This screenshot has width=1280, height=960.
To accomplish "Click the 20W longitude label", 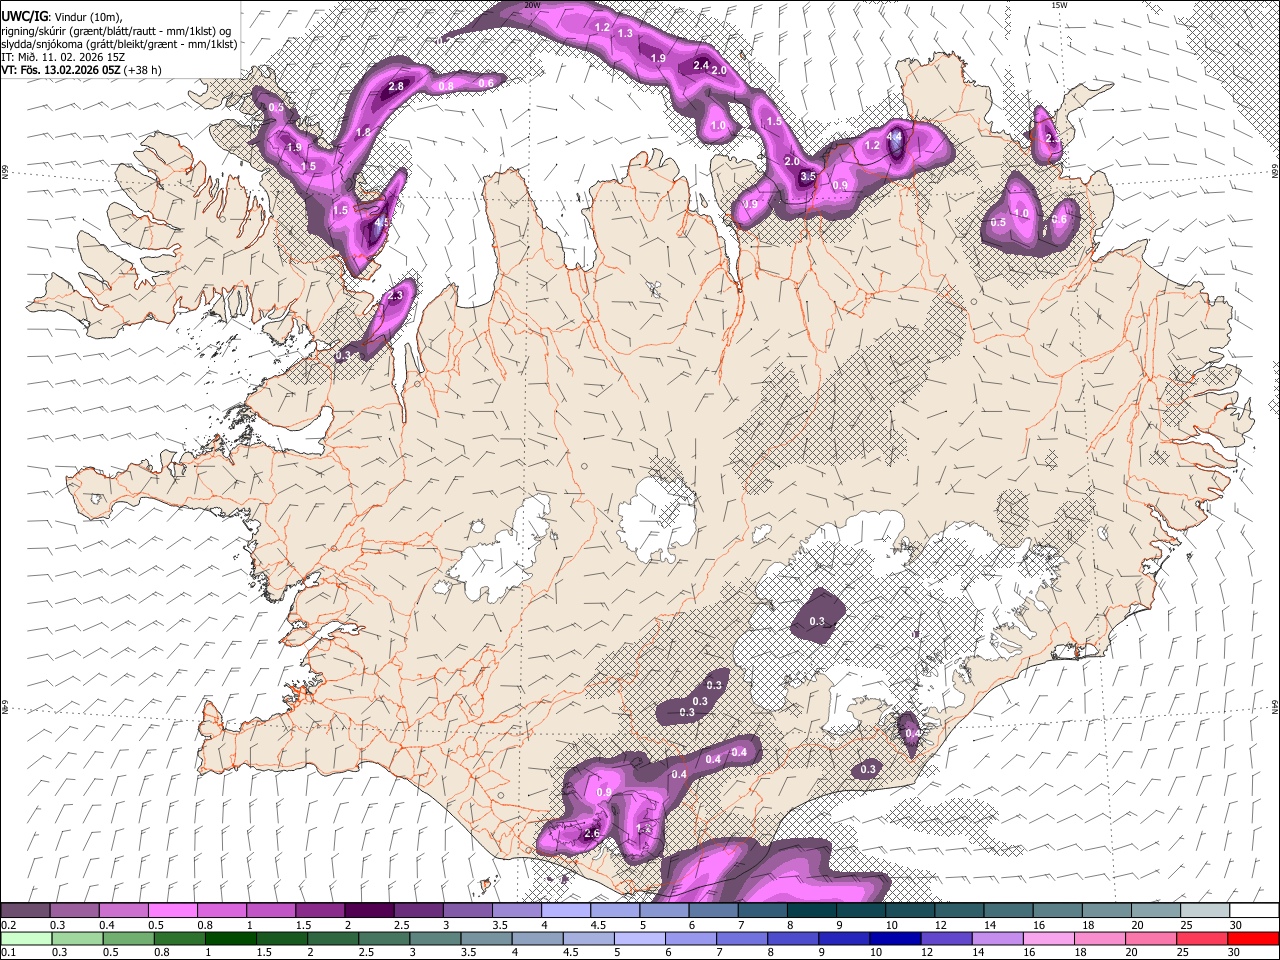I will click(532, 5).
